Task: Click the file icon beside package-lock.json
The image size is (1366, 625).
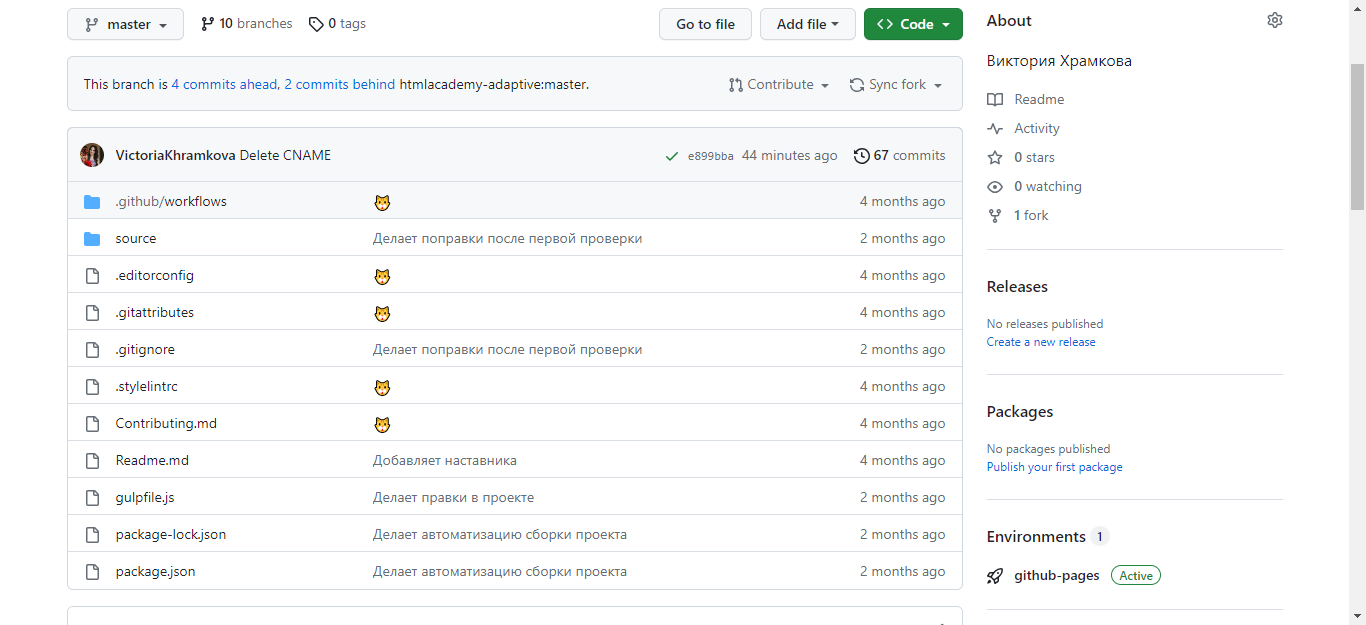Action: pos(92,535)
